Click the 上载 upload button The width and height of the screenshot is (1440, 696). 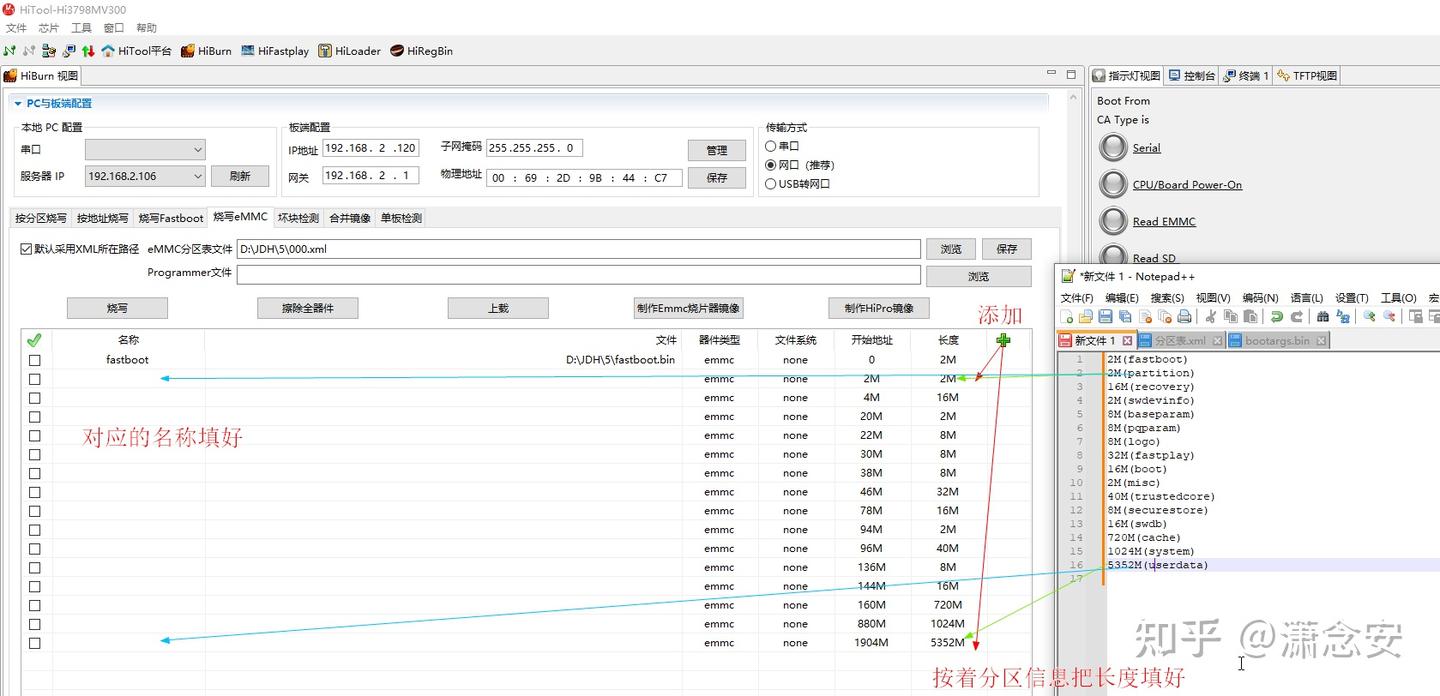pyautogui.click(x=498, y=308)
